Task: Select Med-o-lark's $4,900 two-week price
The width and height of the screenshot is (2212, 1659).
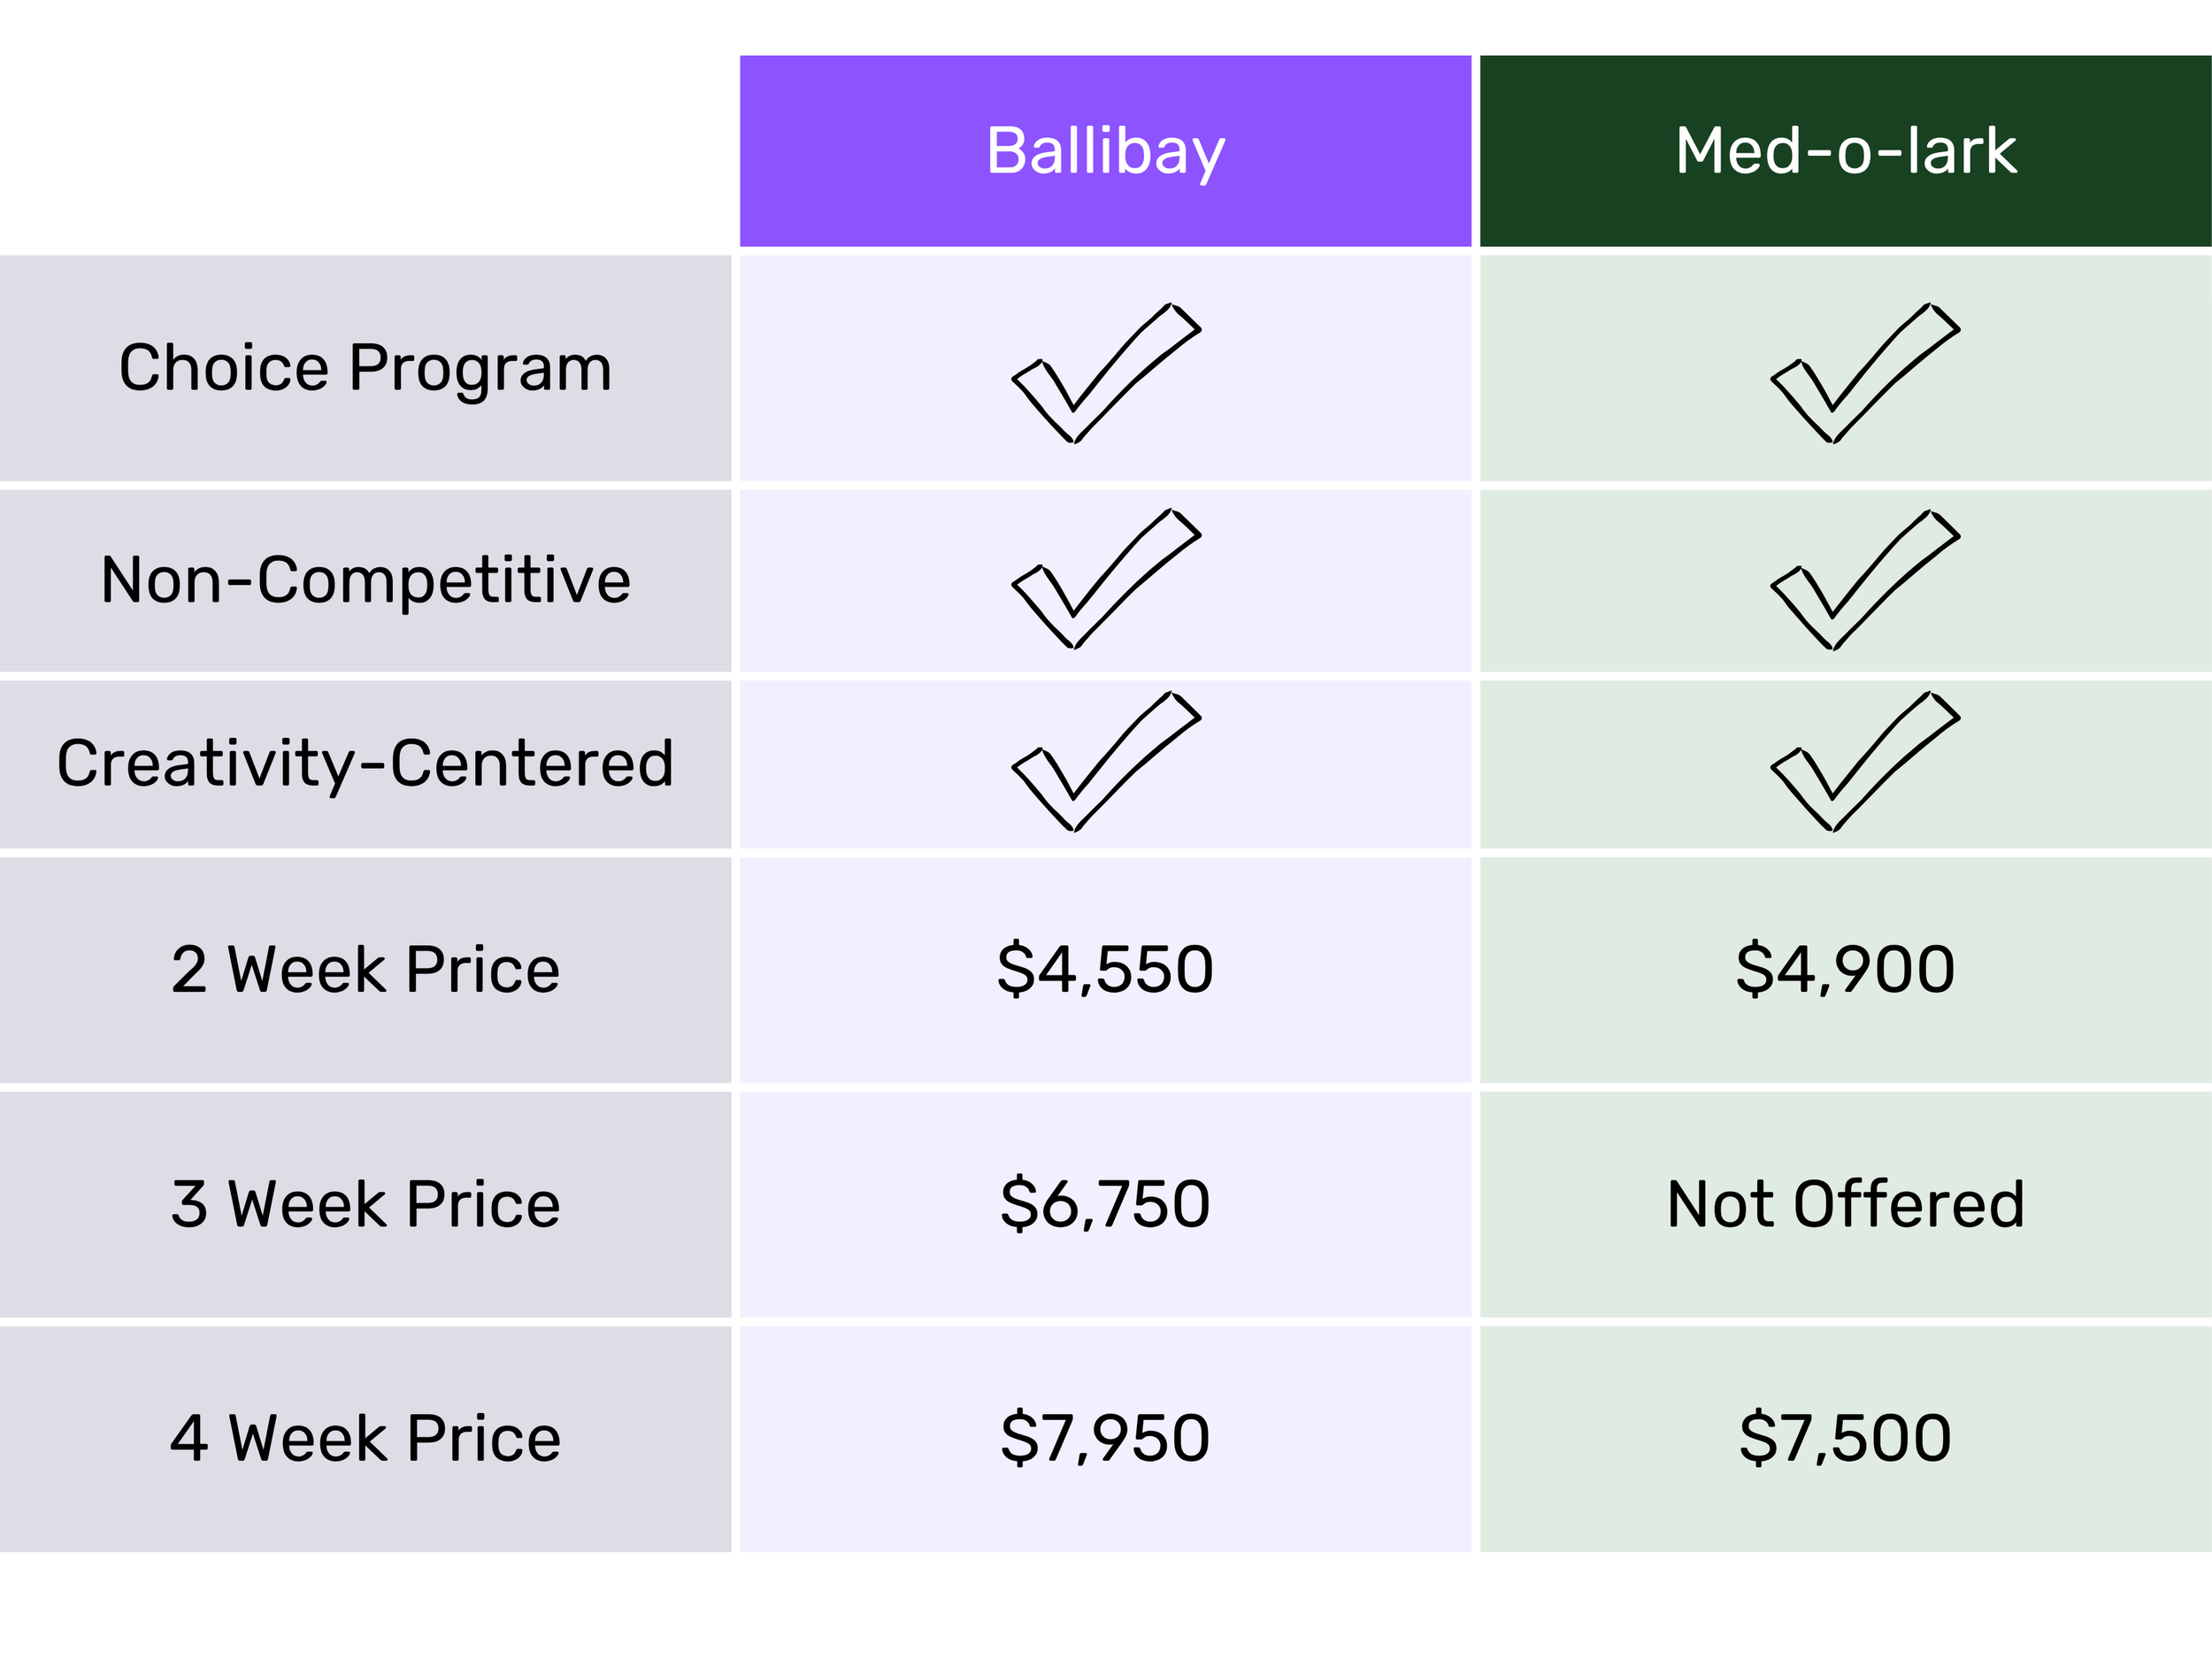Action: click(x=1845, y=970)
